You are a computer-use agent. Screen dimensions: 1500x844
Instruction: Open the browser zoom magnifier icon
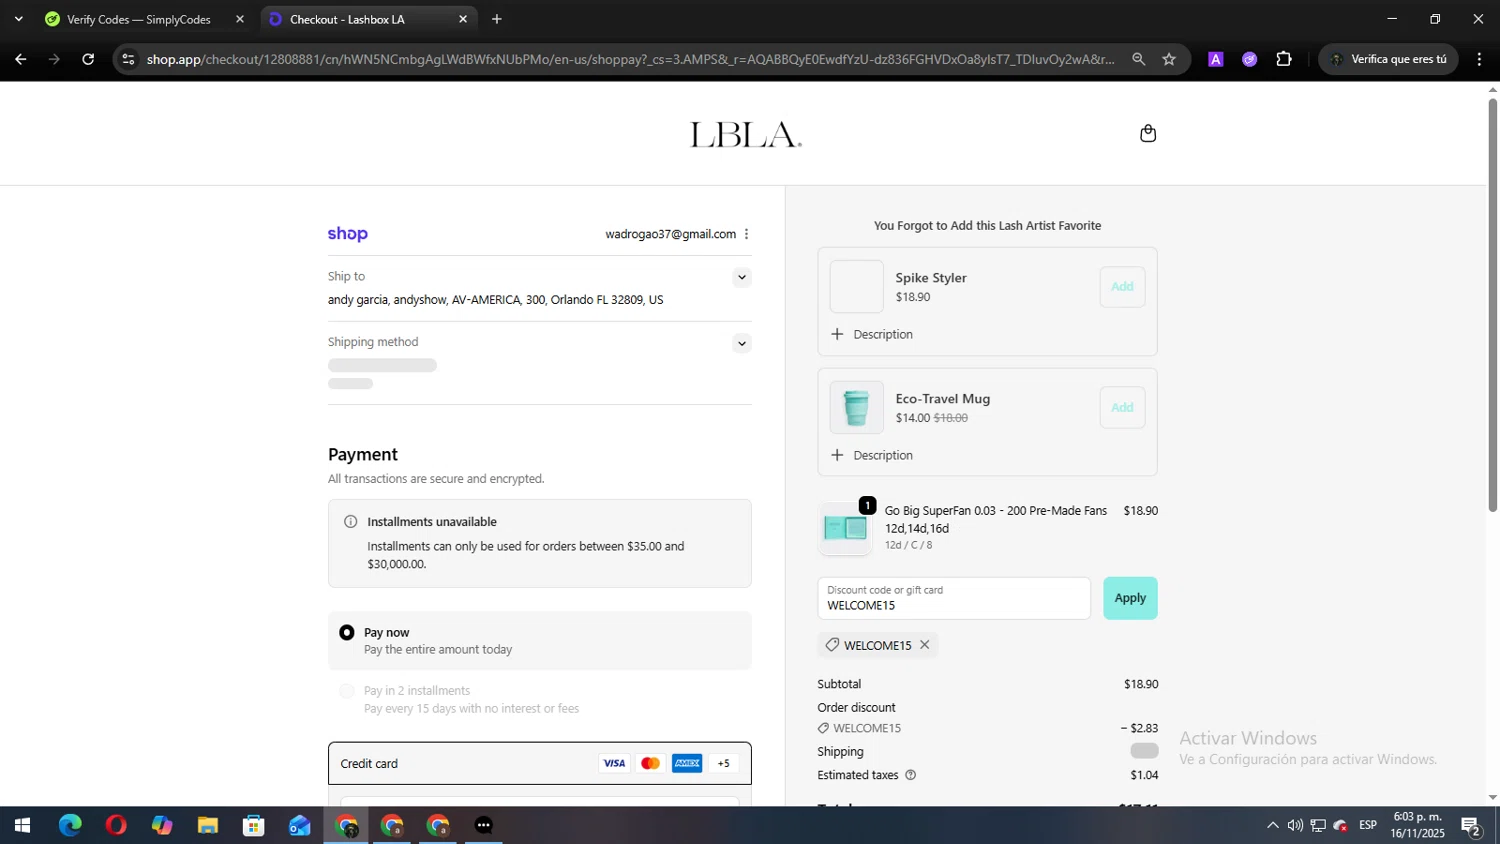pyautogui.click(x=1138, y=59)
